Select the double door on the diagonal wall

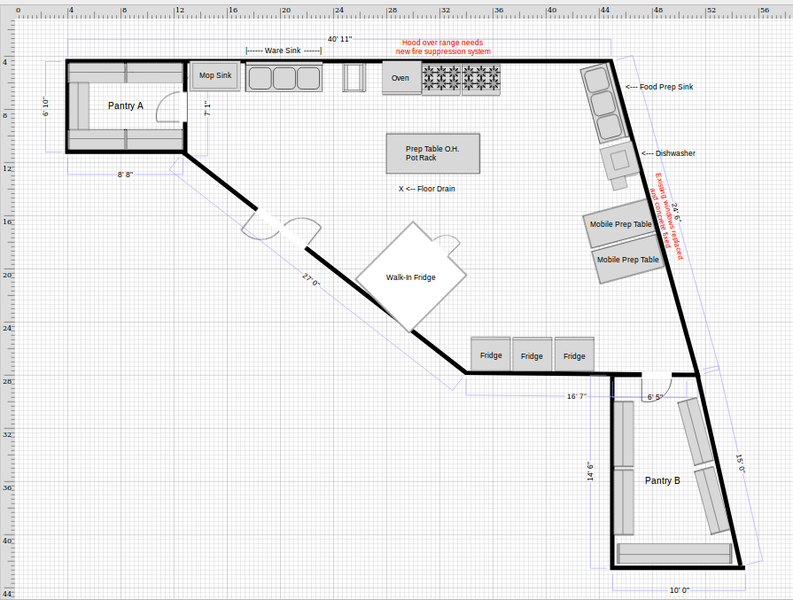point(280,229)
